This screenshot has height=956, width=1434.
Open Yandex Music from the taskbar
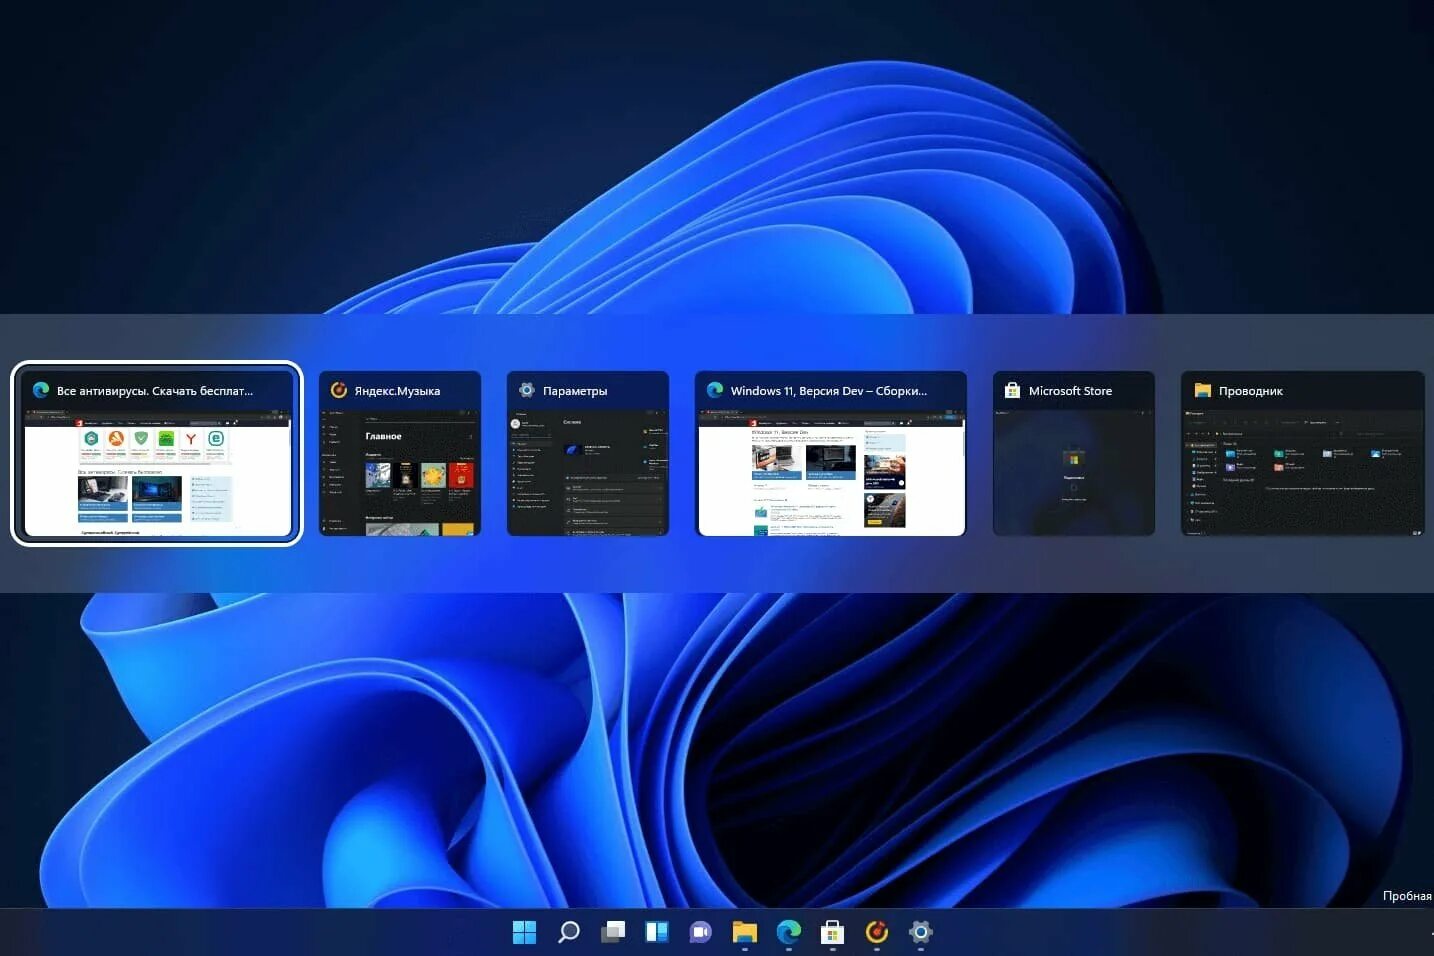pyautogui.click(x=876, y=932)
